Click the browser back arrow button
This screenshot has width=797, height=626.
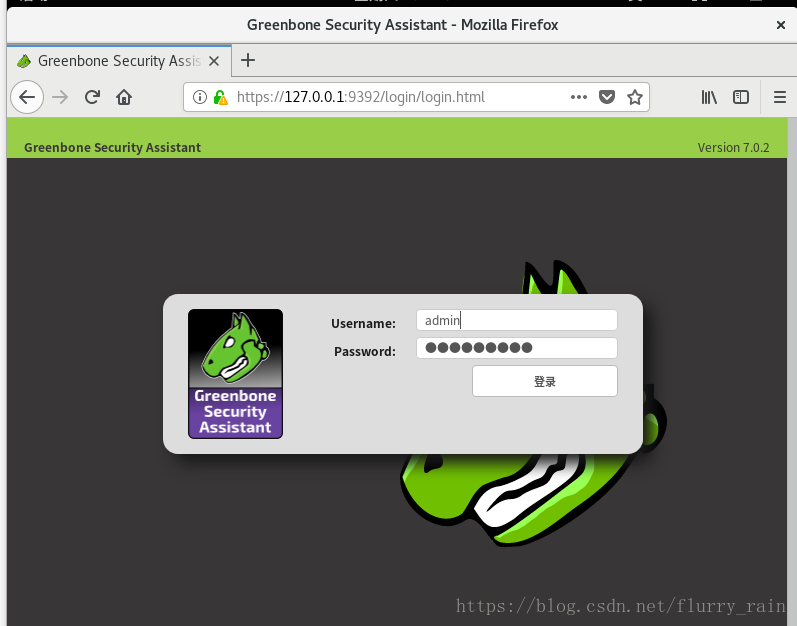tap(27, 97)
